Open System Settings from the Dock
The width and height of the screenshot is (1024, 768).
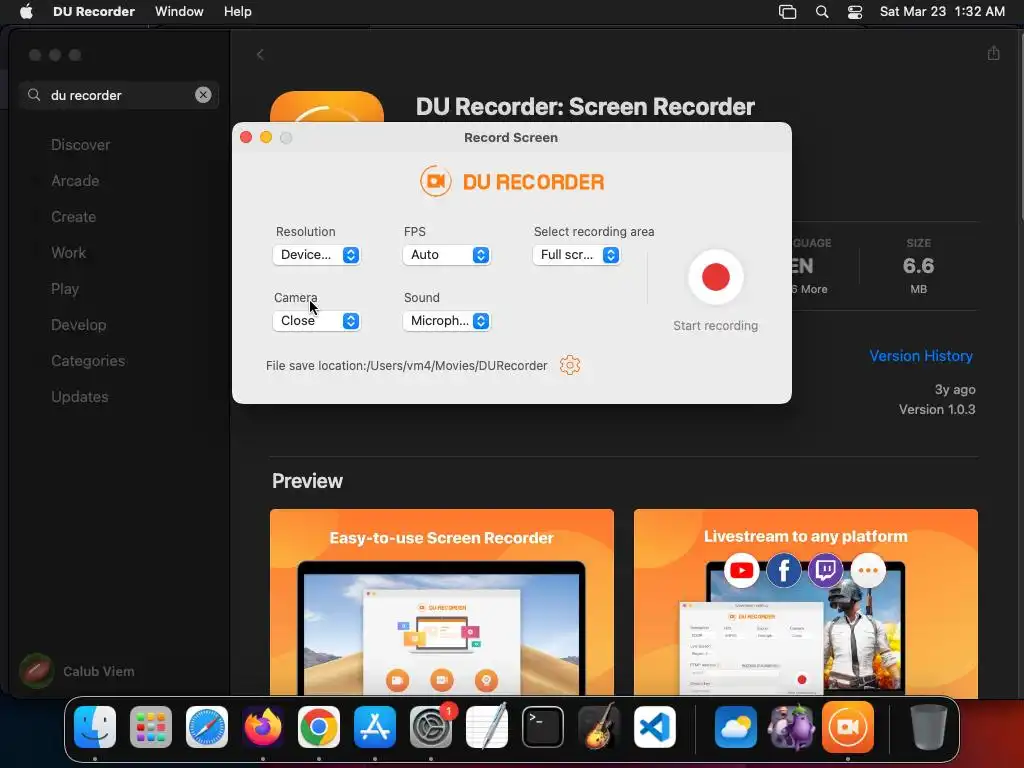(x=431, y=727)
